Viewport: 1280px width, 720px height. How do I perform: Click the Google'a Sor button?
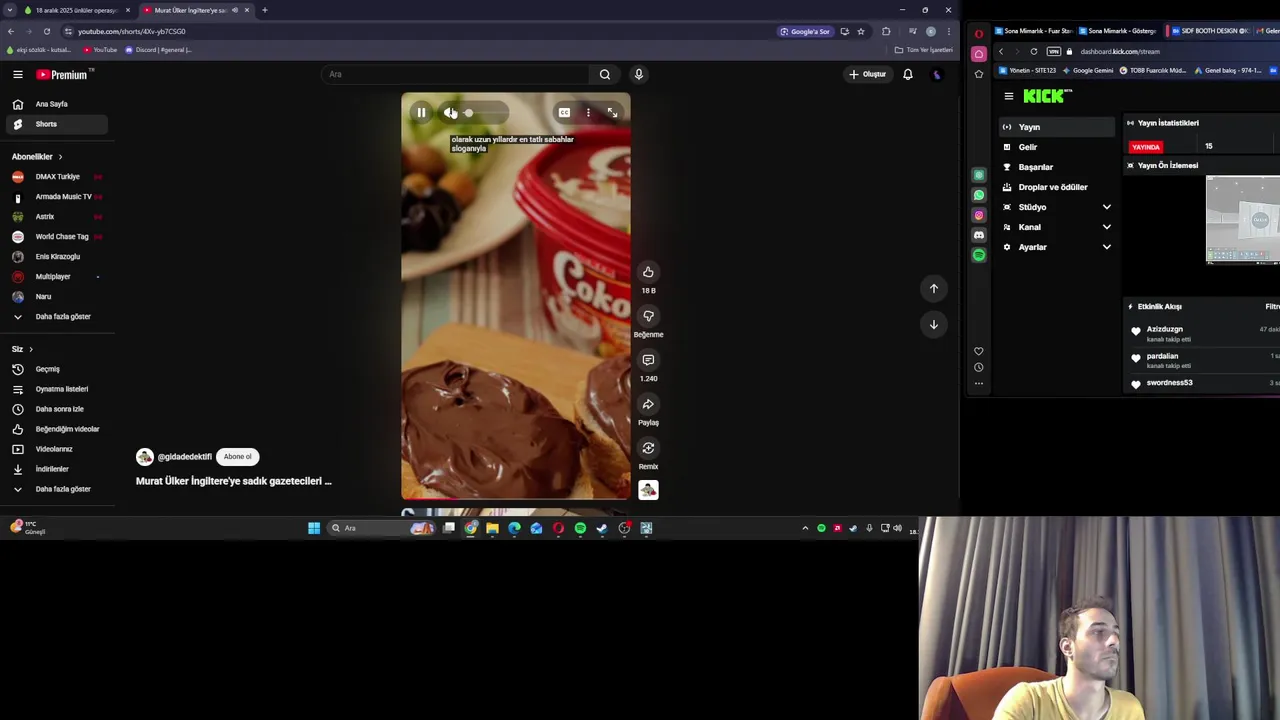tap(806, 31)
